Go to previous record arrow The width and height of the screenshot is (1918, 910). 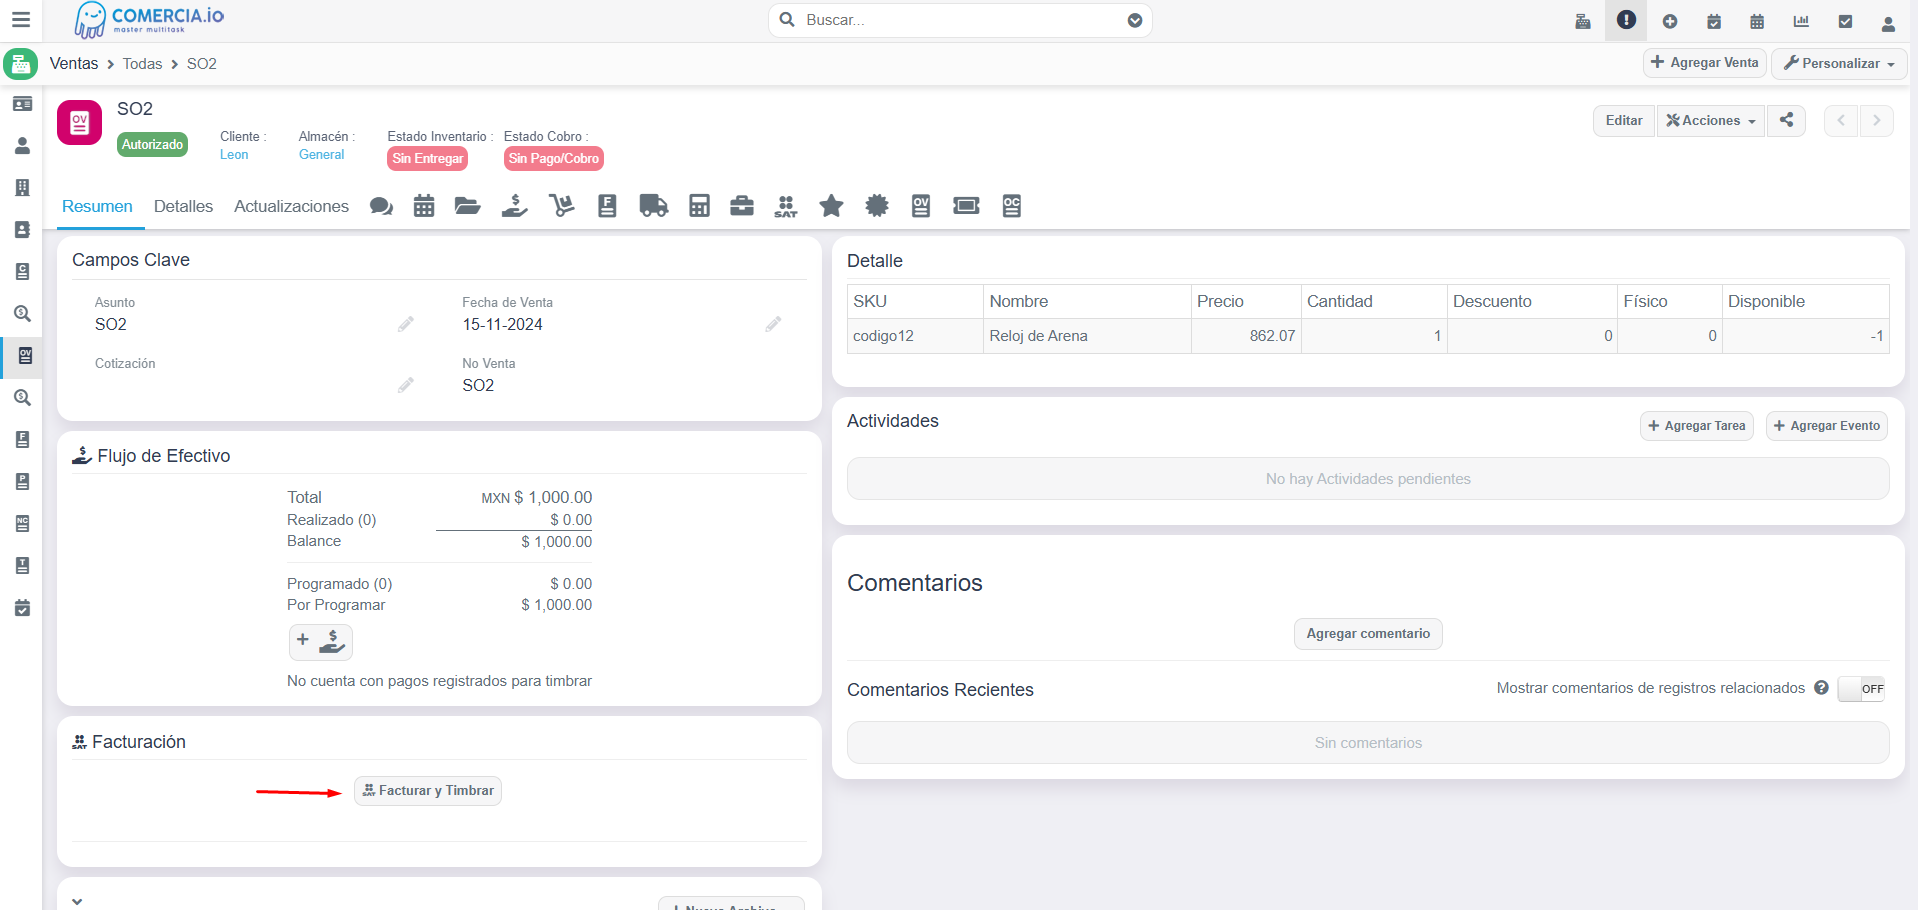tap(1841, 120)
